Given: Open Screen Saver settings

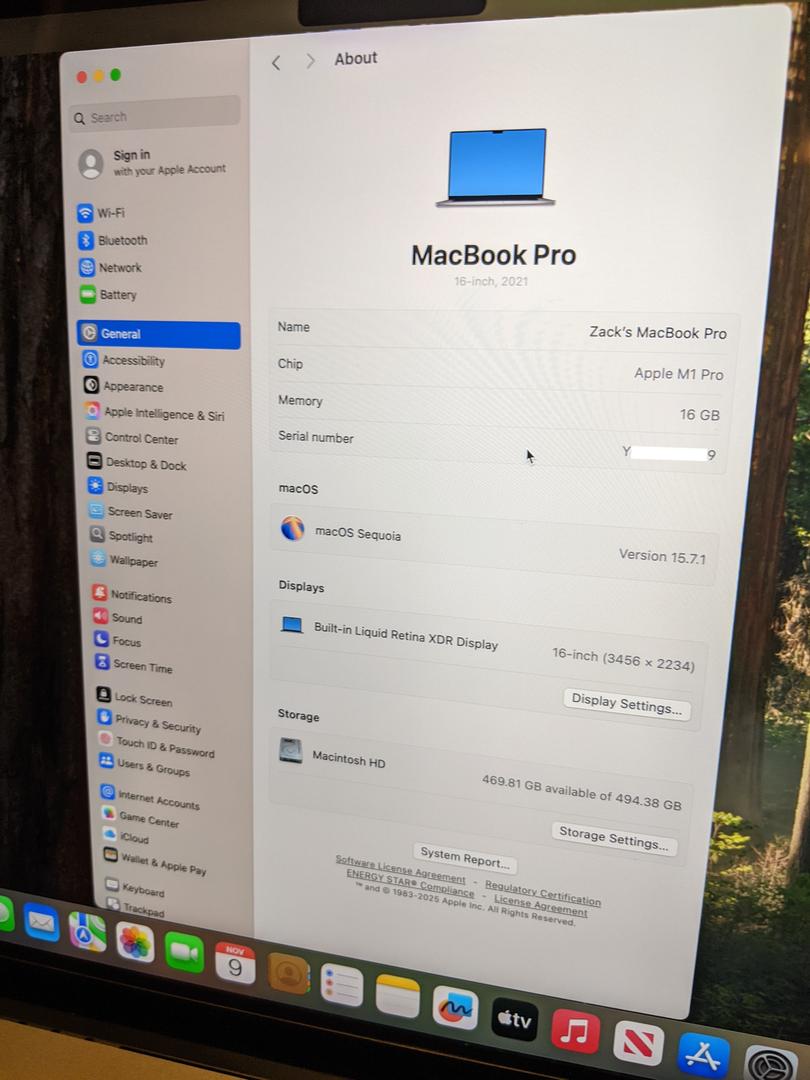Looking at the screenshot, I should point(131,512).
